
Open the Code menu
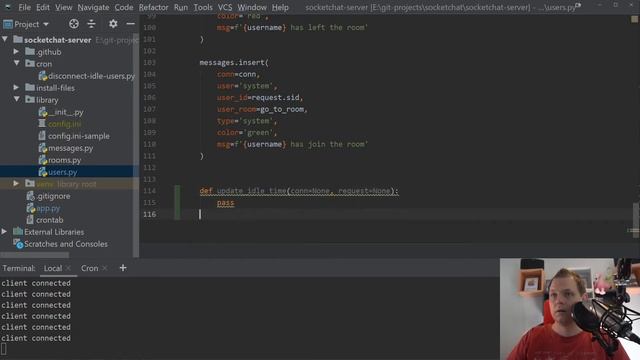(x=124, y=7)
